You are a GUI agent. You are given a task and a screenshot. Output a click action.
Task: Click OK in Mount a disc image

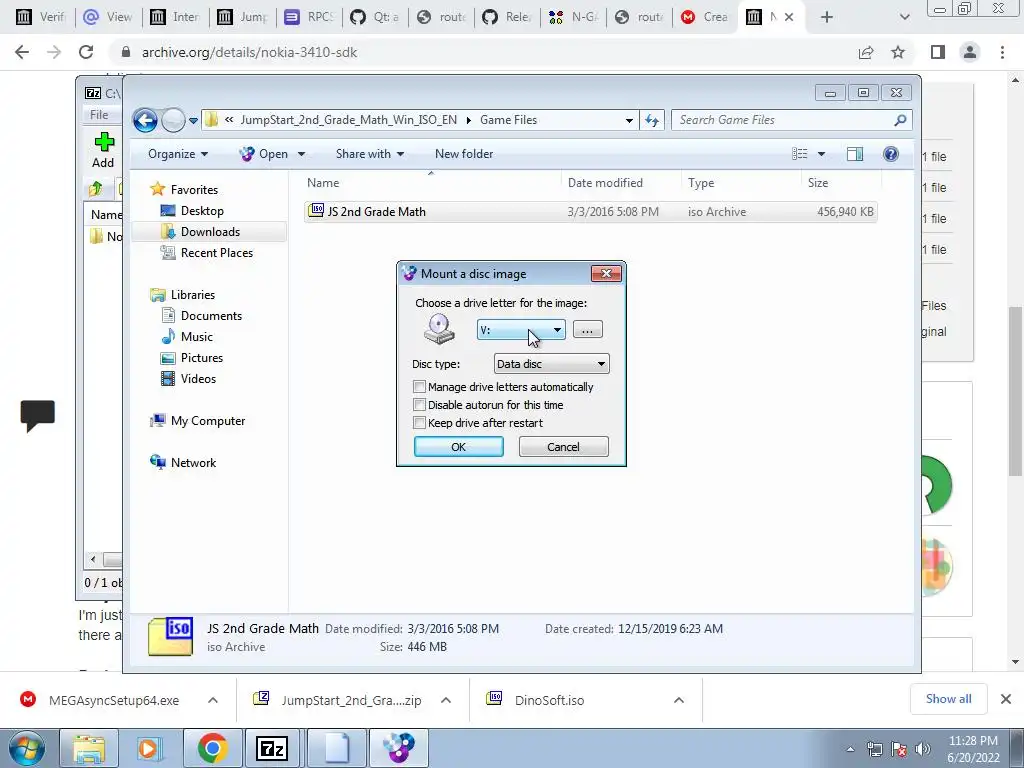[x=458, y=447]
